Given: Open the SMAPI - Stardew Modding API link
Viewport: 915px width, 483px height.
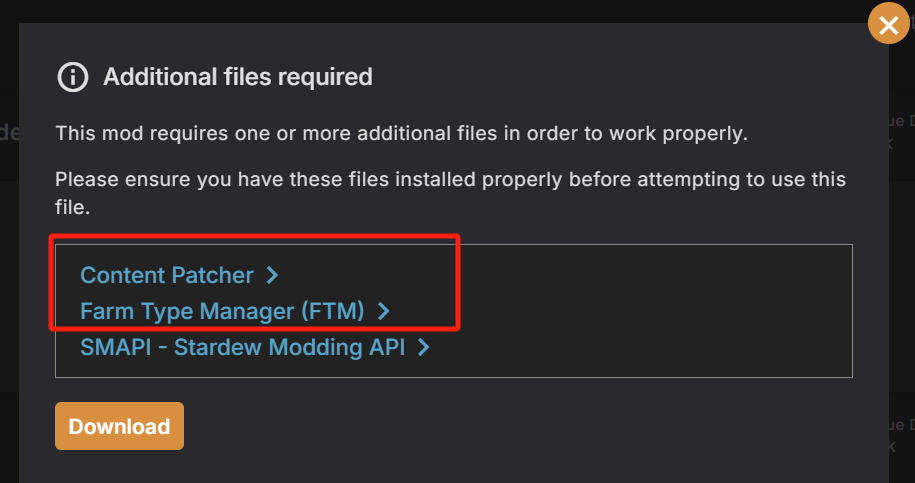Looking at the screenshot, I should pos(243,347).
